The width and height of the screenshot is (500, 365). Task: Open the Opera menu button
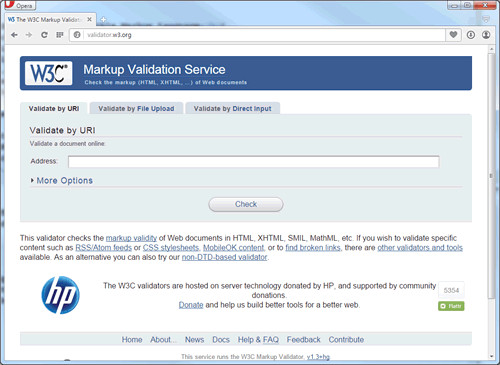(x=19, y=5)
